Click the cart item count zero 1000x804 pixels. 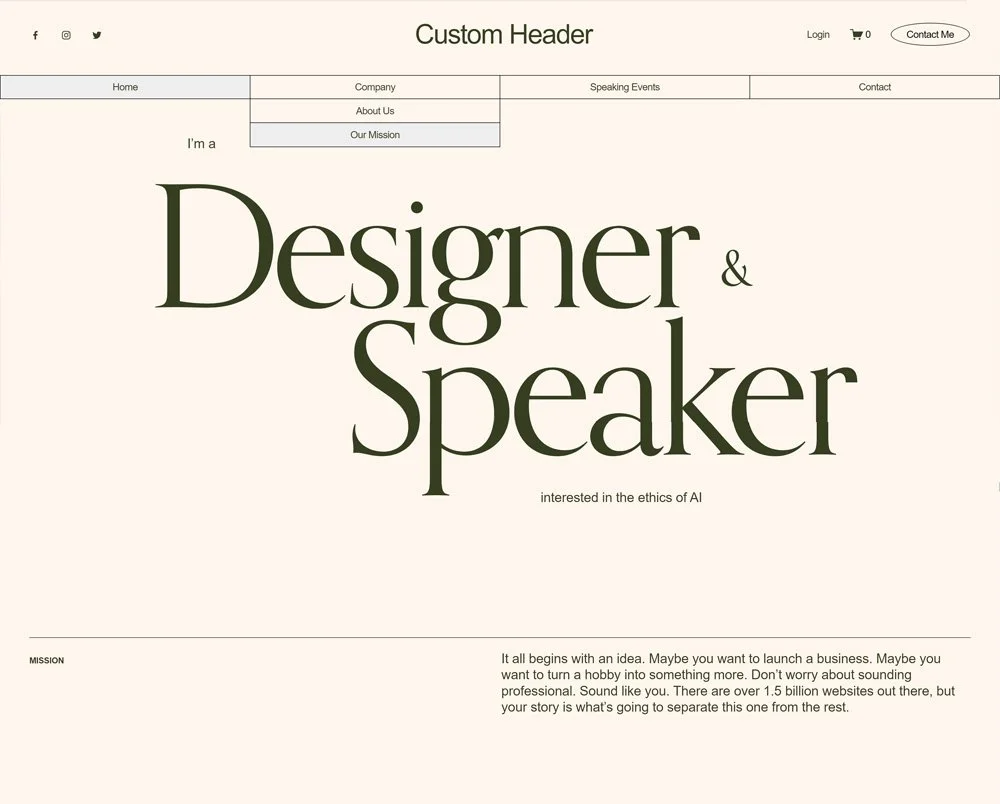(x=866, y=34)
